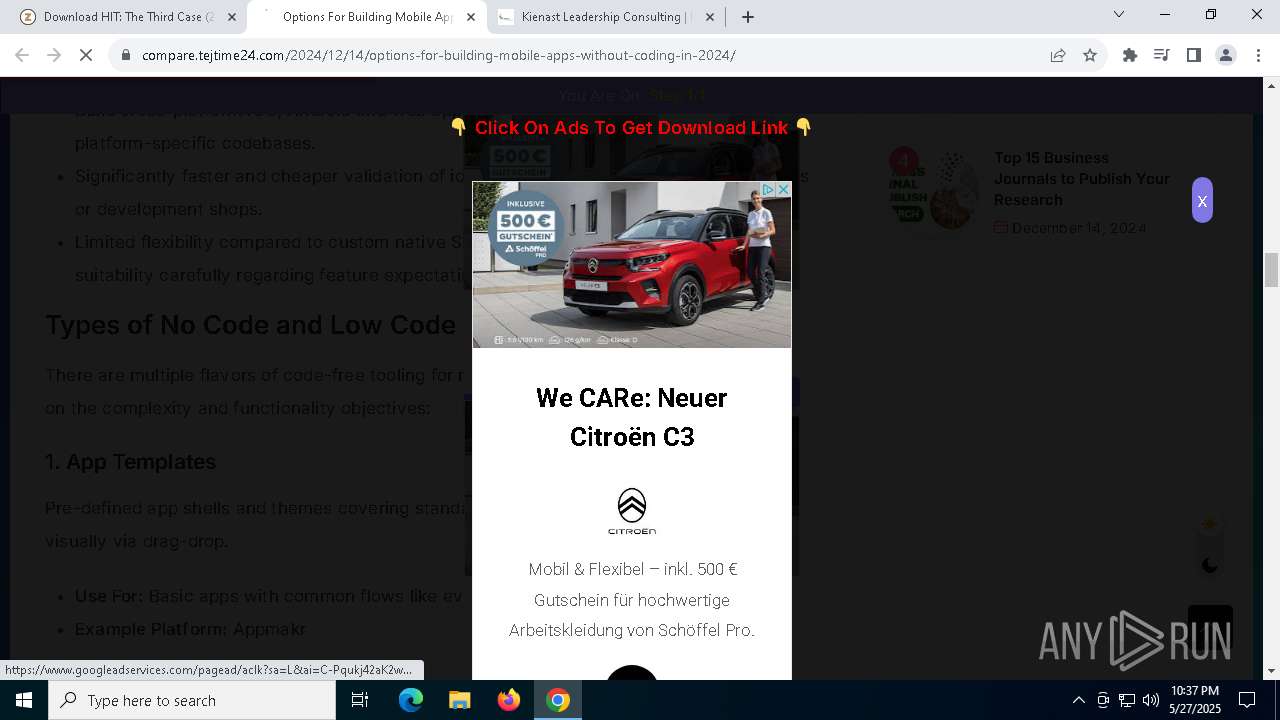Share this page icon in address bar

tap(1058, 55)
